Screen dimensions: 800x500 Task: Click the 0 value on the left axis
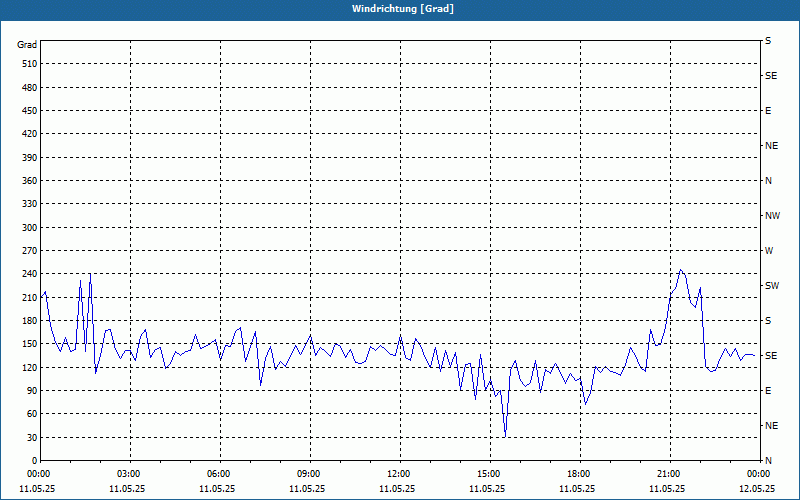(34, 461)
